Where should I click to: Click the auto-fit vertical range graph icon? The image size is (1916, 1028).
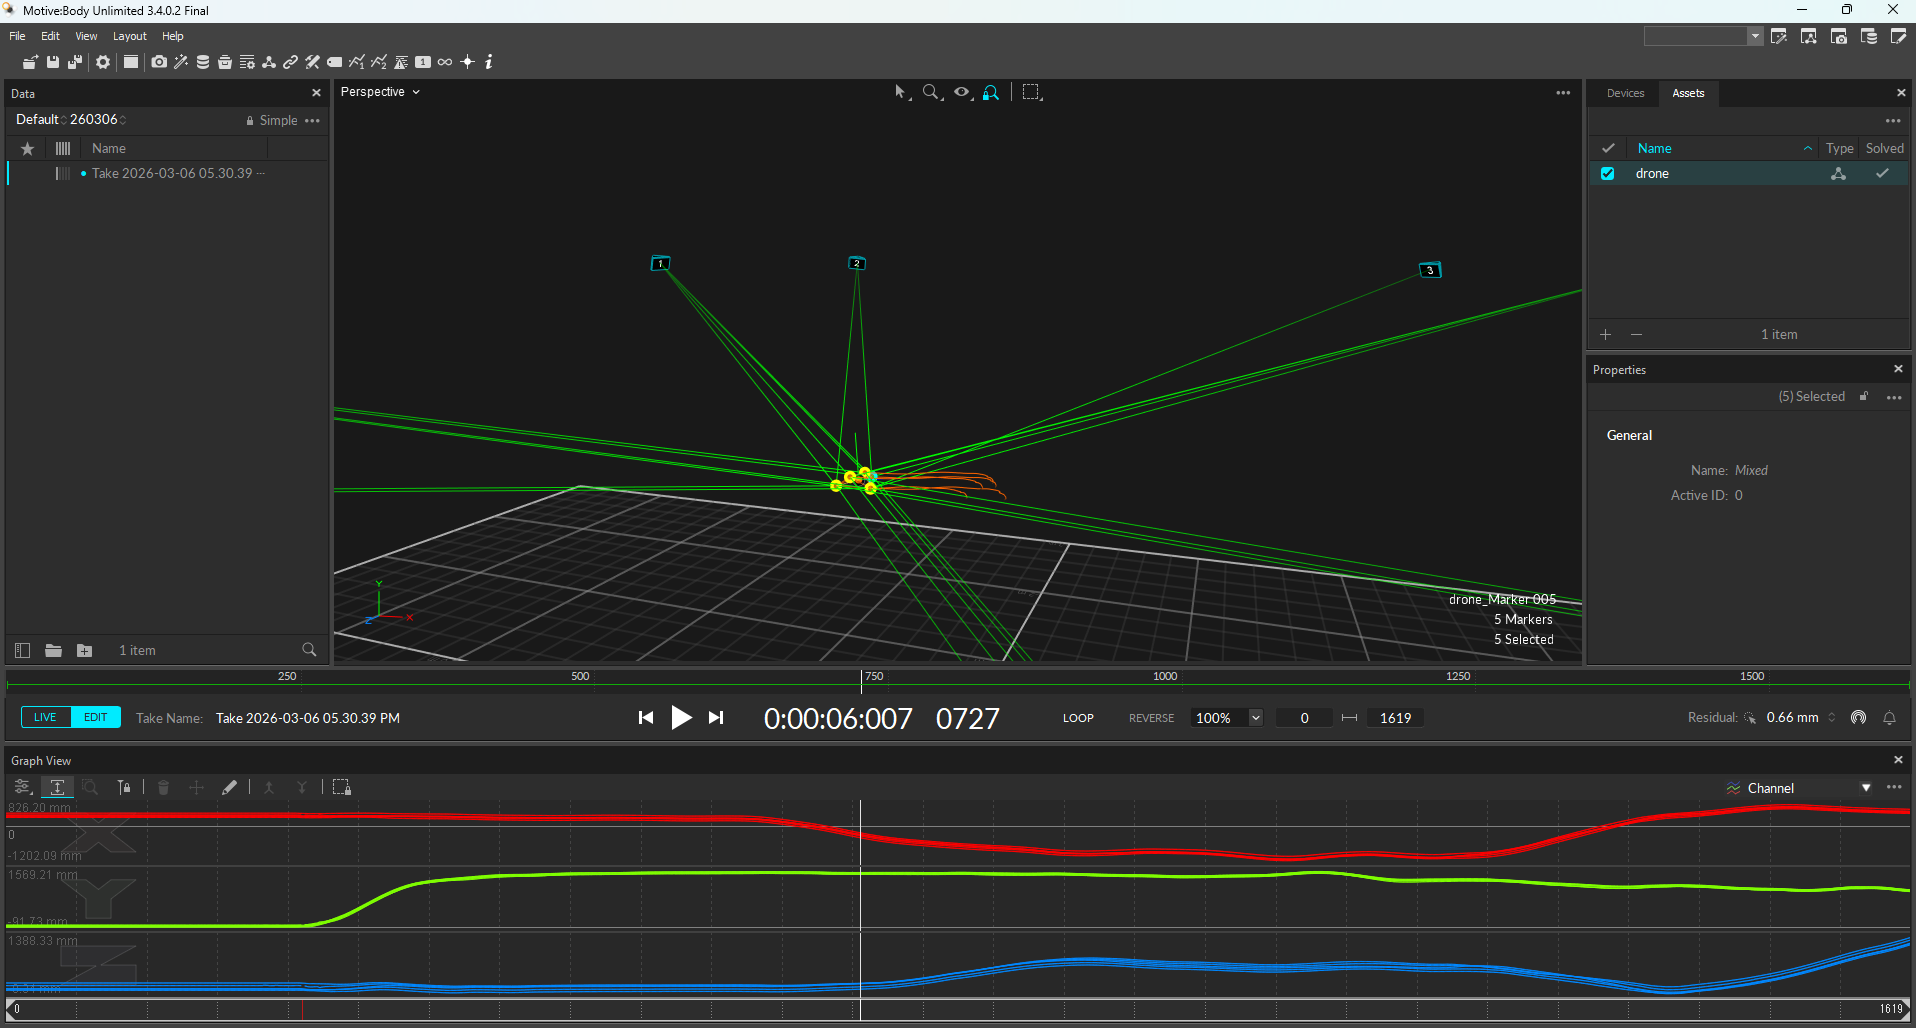tap(57, 788)
